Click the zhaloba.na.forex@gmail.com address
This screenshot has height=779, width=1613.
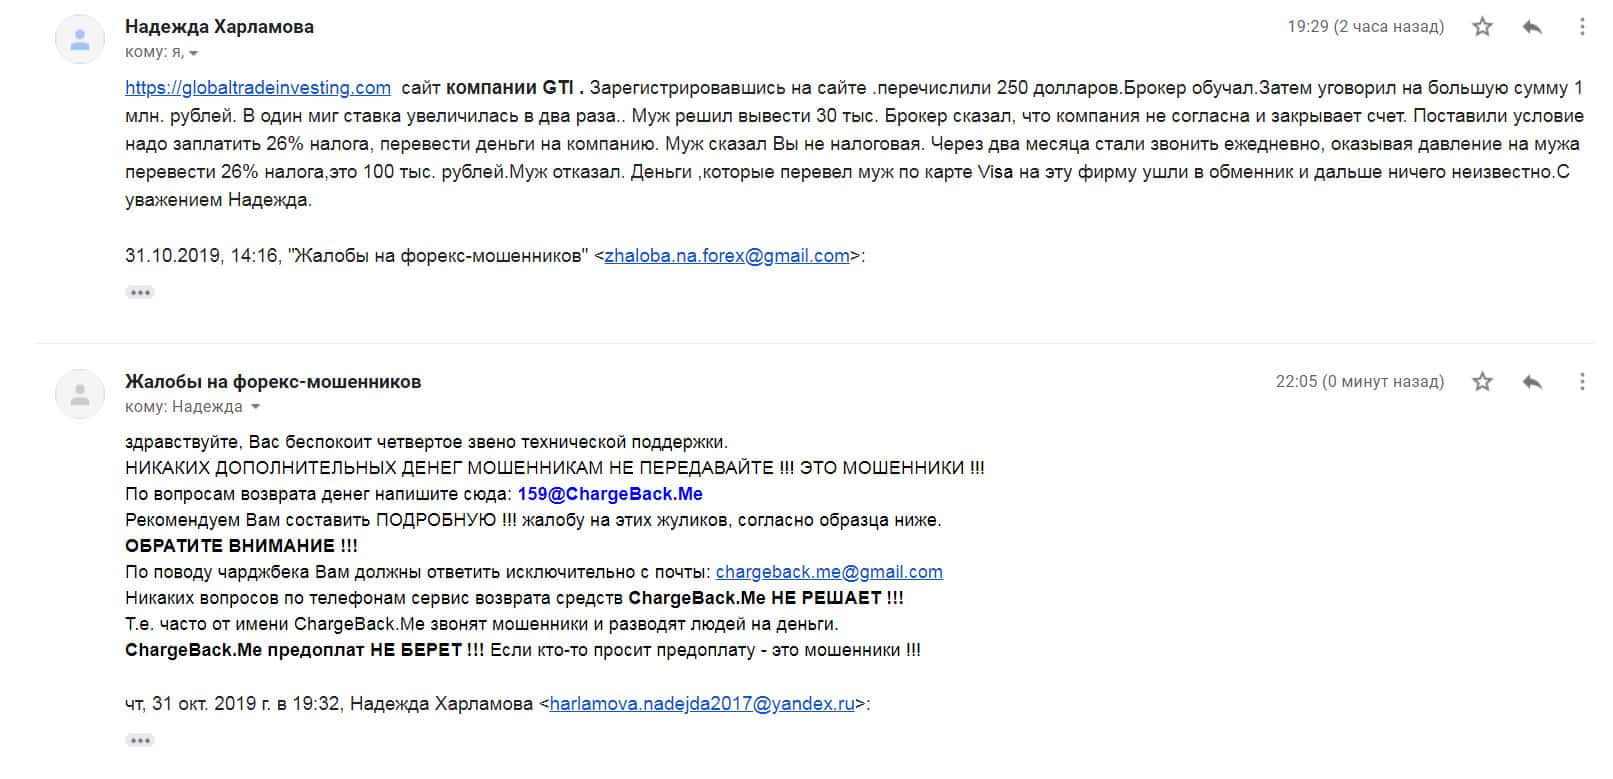click(727, 255)
